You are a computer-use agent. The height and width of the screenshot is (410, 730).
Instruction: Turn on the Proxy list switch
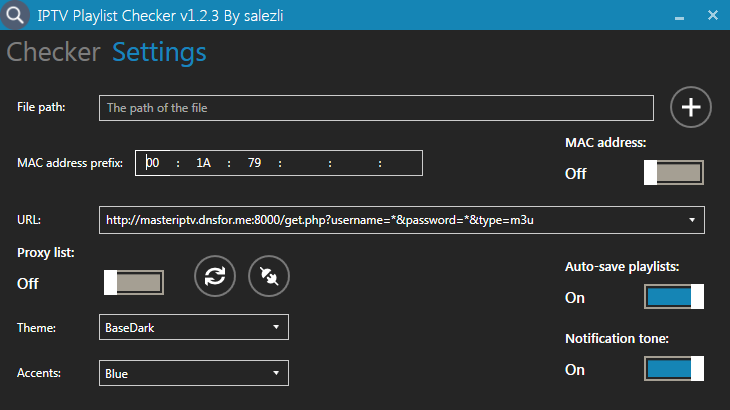[x=134, y=283]
